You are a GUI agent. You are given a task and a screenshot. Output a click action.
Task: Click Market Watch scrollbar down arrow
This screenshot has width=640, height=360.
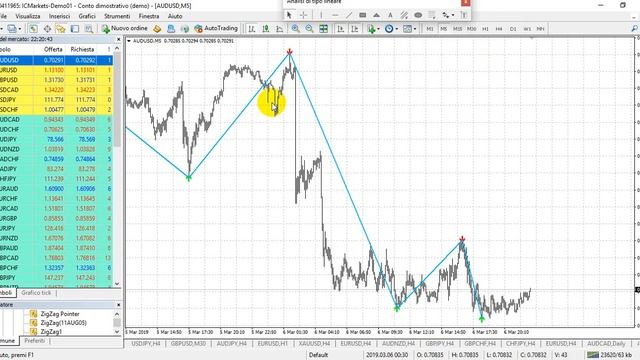coord(117,284)
